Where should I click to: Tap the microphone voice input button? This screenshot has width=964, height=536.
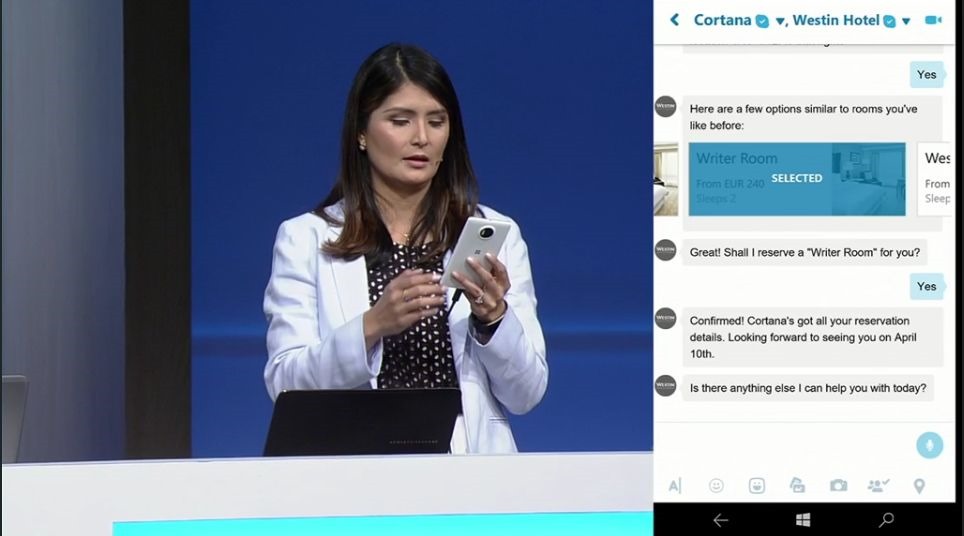(929, 445)
